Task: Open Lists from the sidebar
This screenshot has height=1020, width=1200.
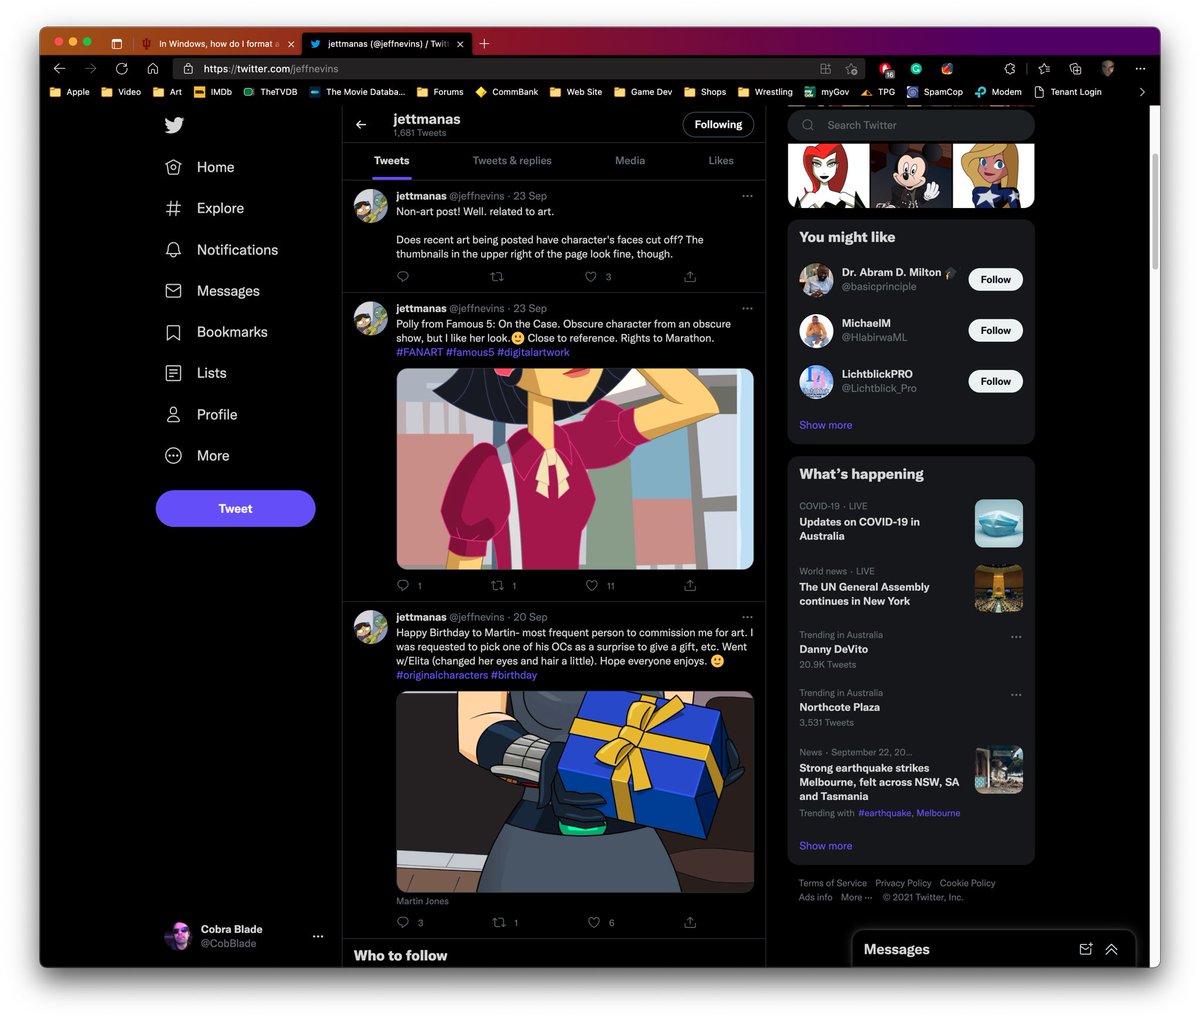Action: [196, 373]
